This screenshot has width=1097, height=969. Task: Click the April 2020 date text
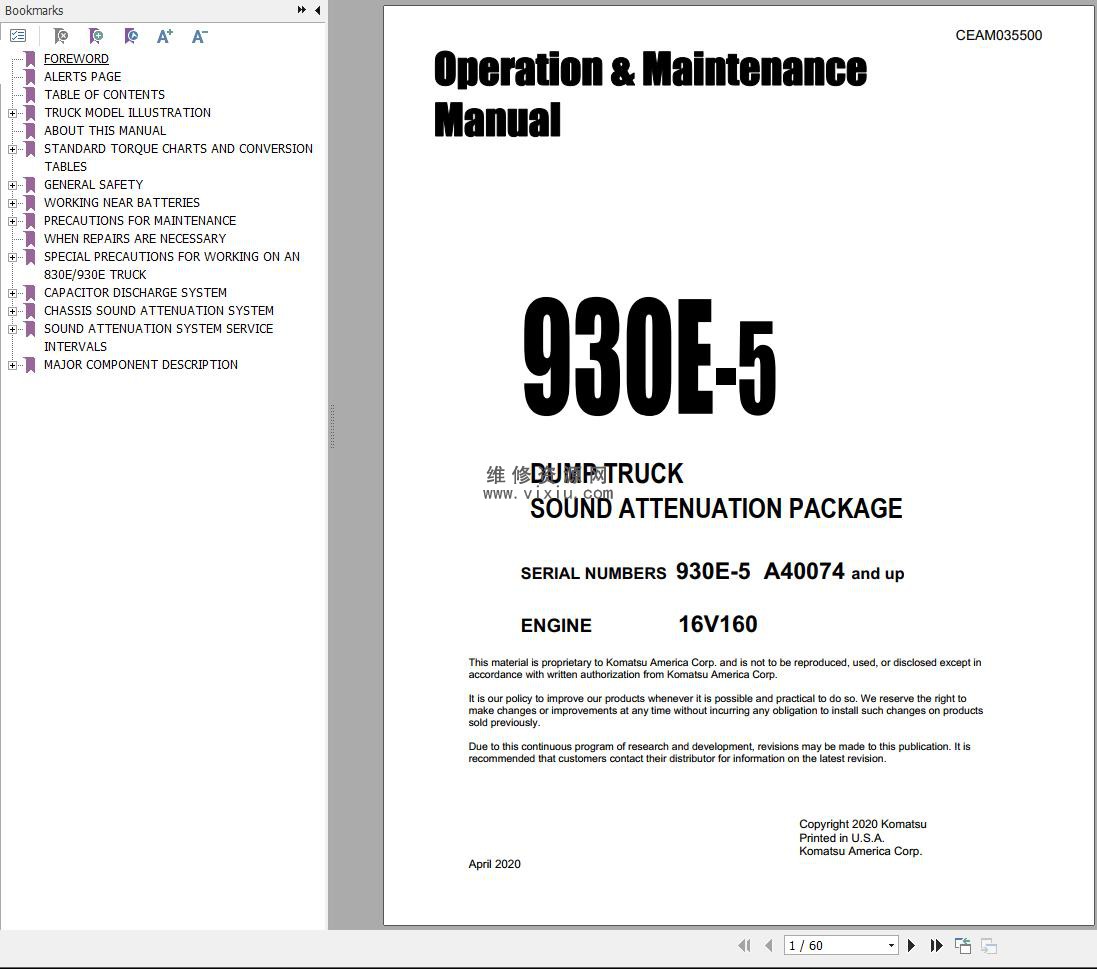click(495, 864)
